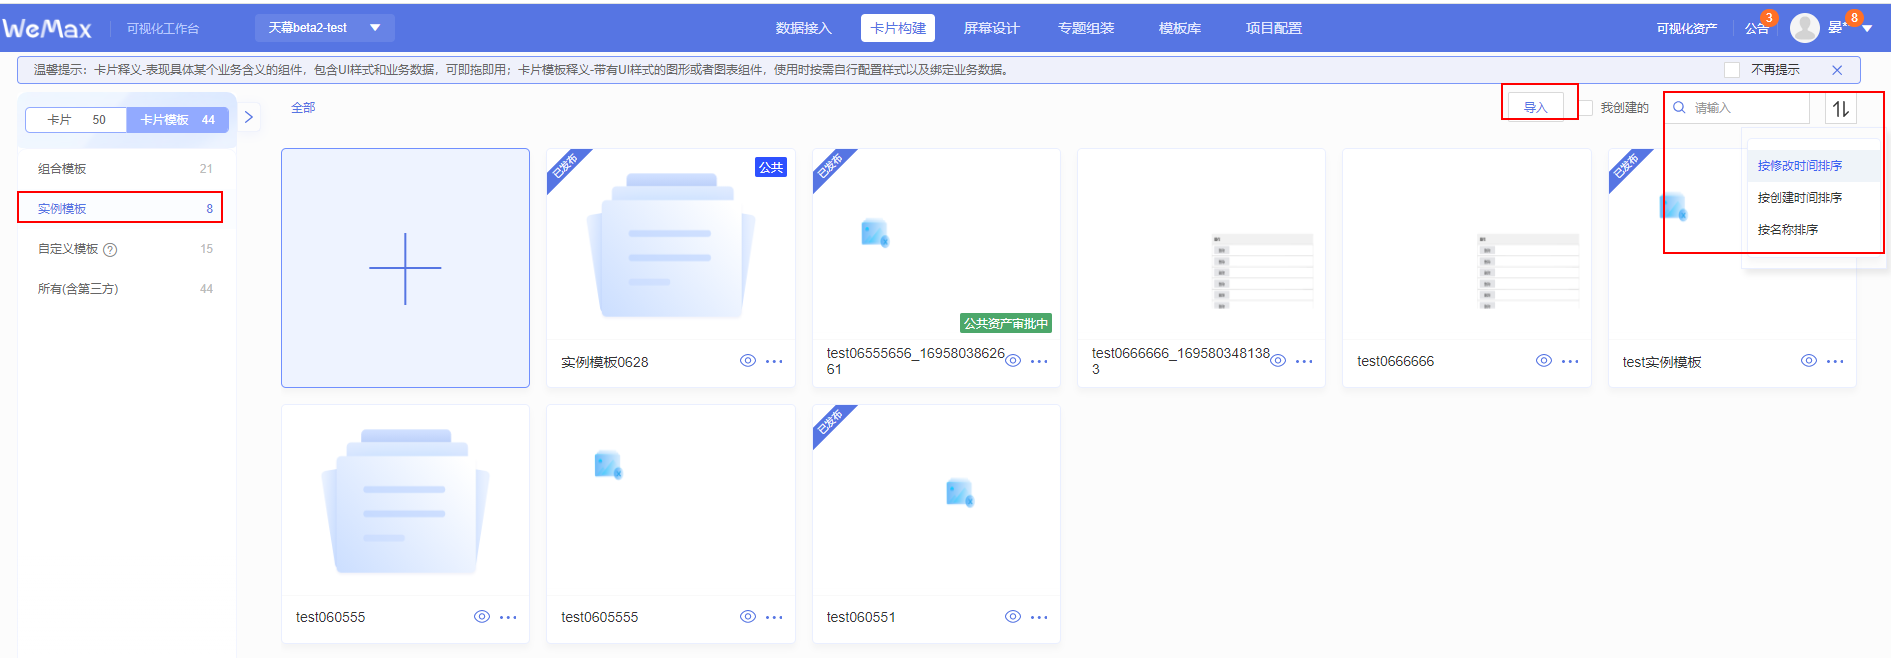
Task: Click the 公共资产审批中 status label
Action: [x=1006, y=323]
